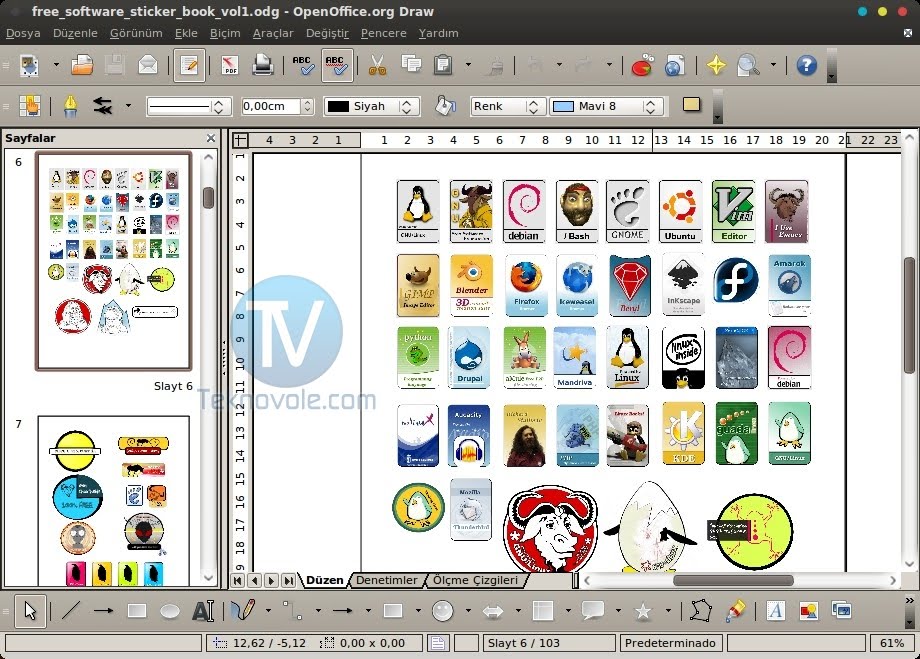Screen dimensions: 920x659
Task: Close the Sayfalar panel
Action: [x=211, y=138]
